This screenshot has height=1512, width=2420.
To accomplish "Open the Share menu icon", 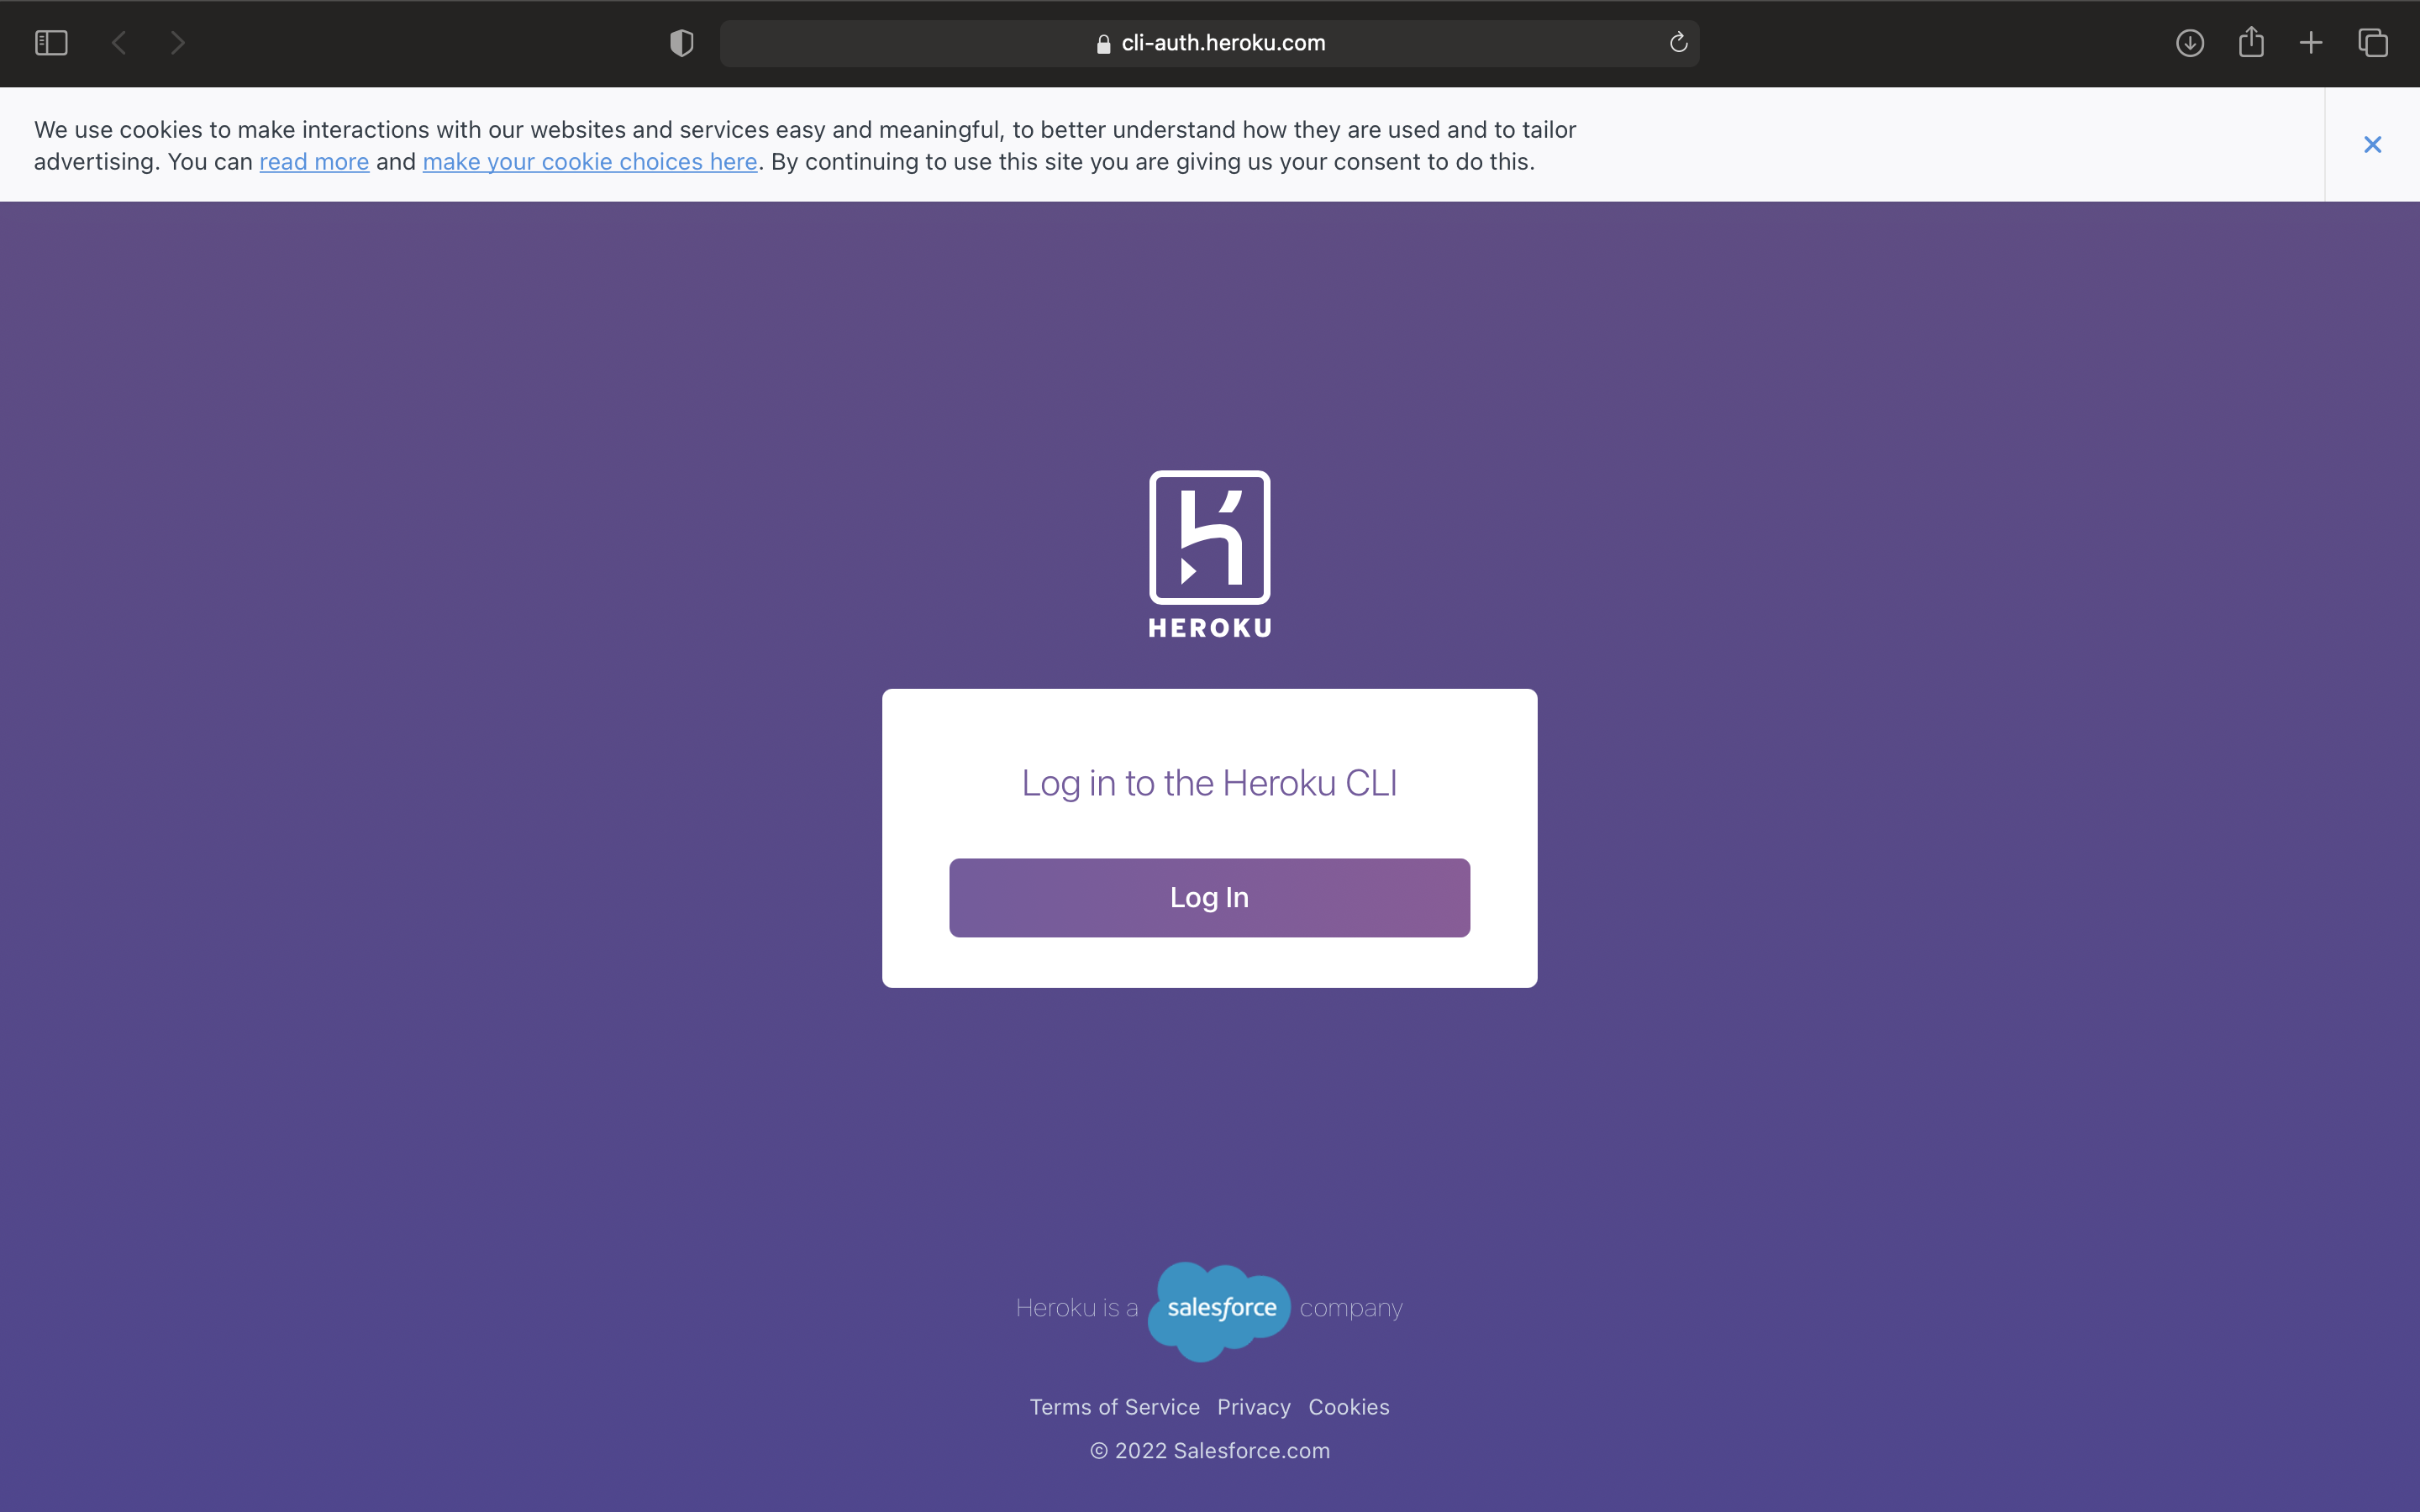I will 2251,42.
